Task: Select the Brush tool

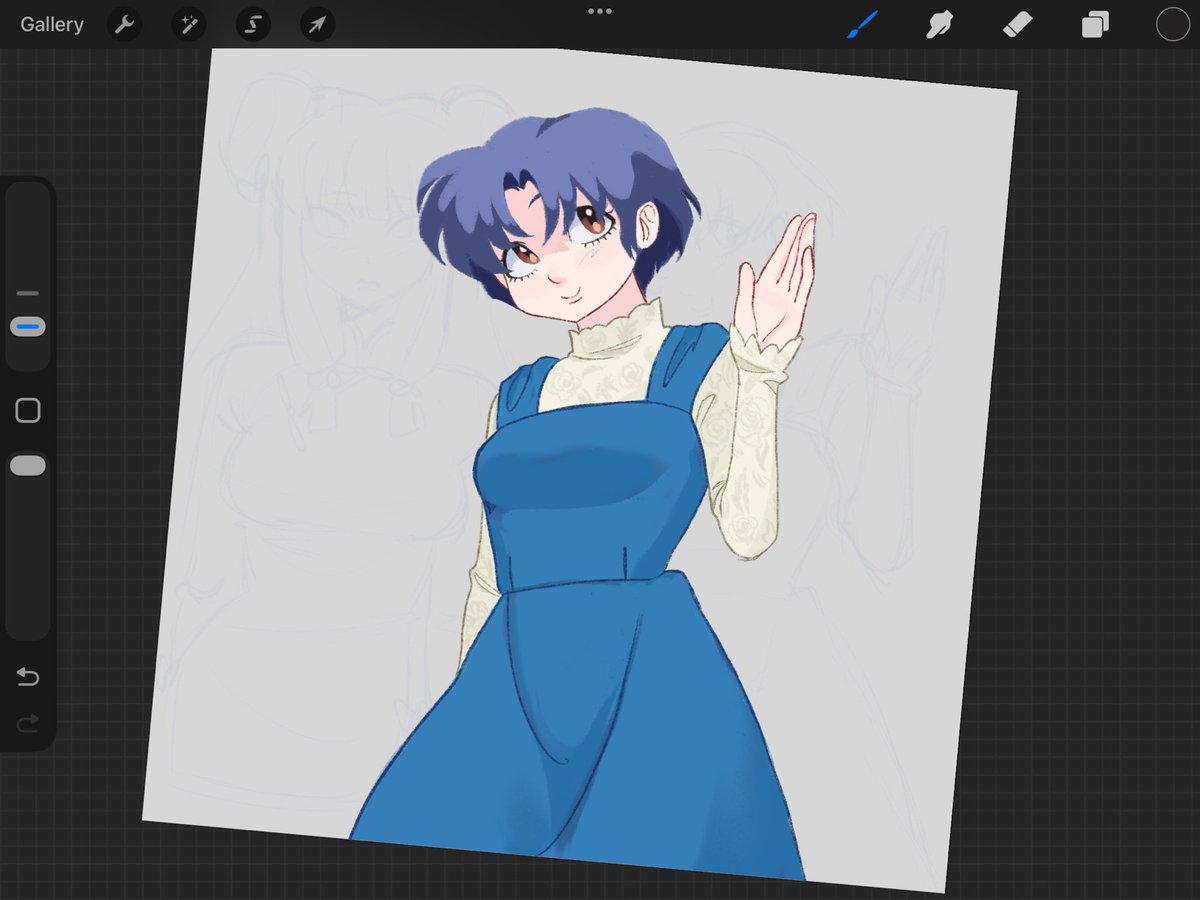Action: [x=861, y=25]
